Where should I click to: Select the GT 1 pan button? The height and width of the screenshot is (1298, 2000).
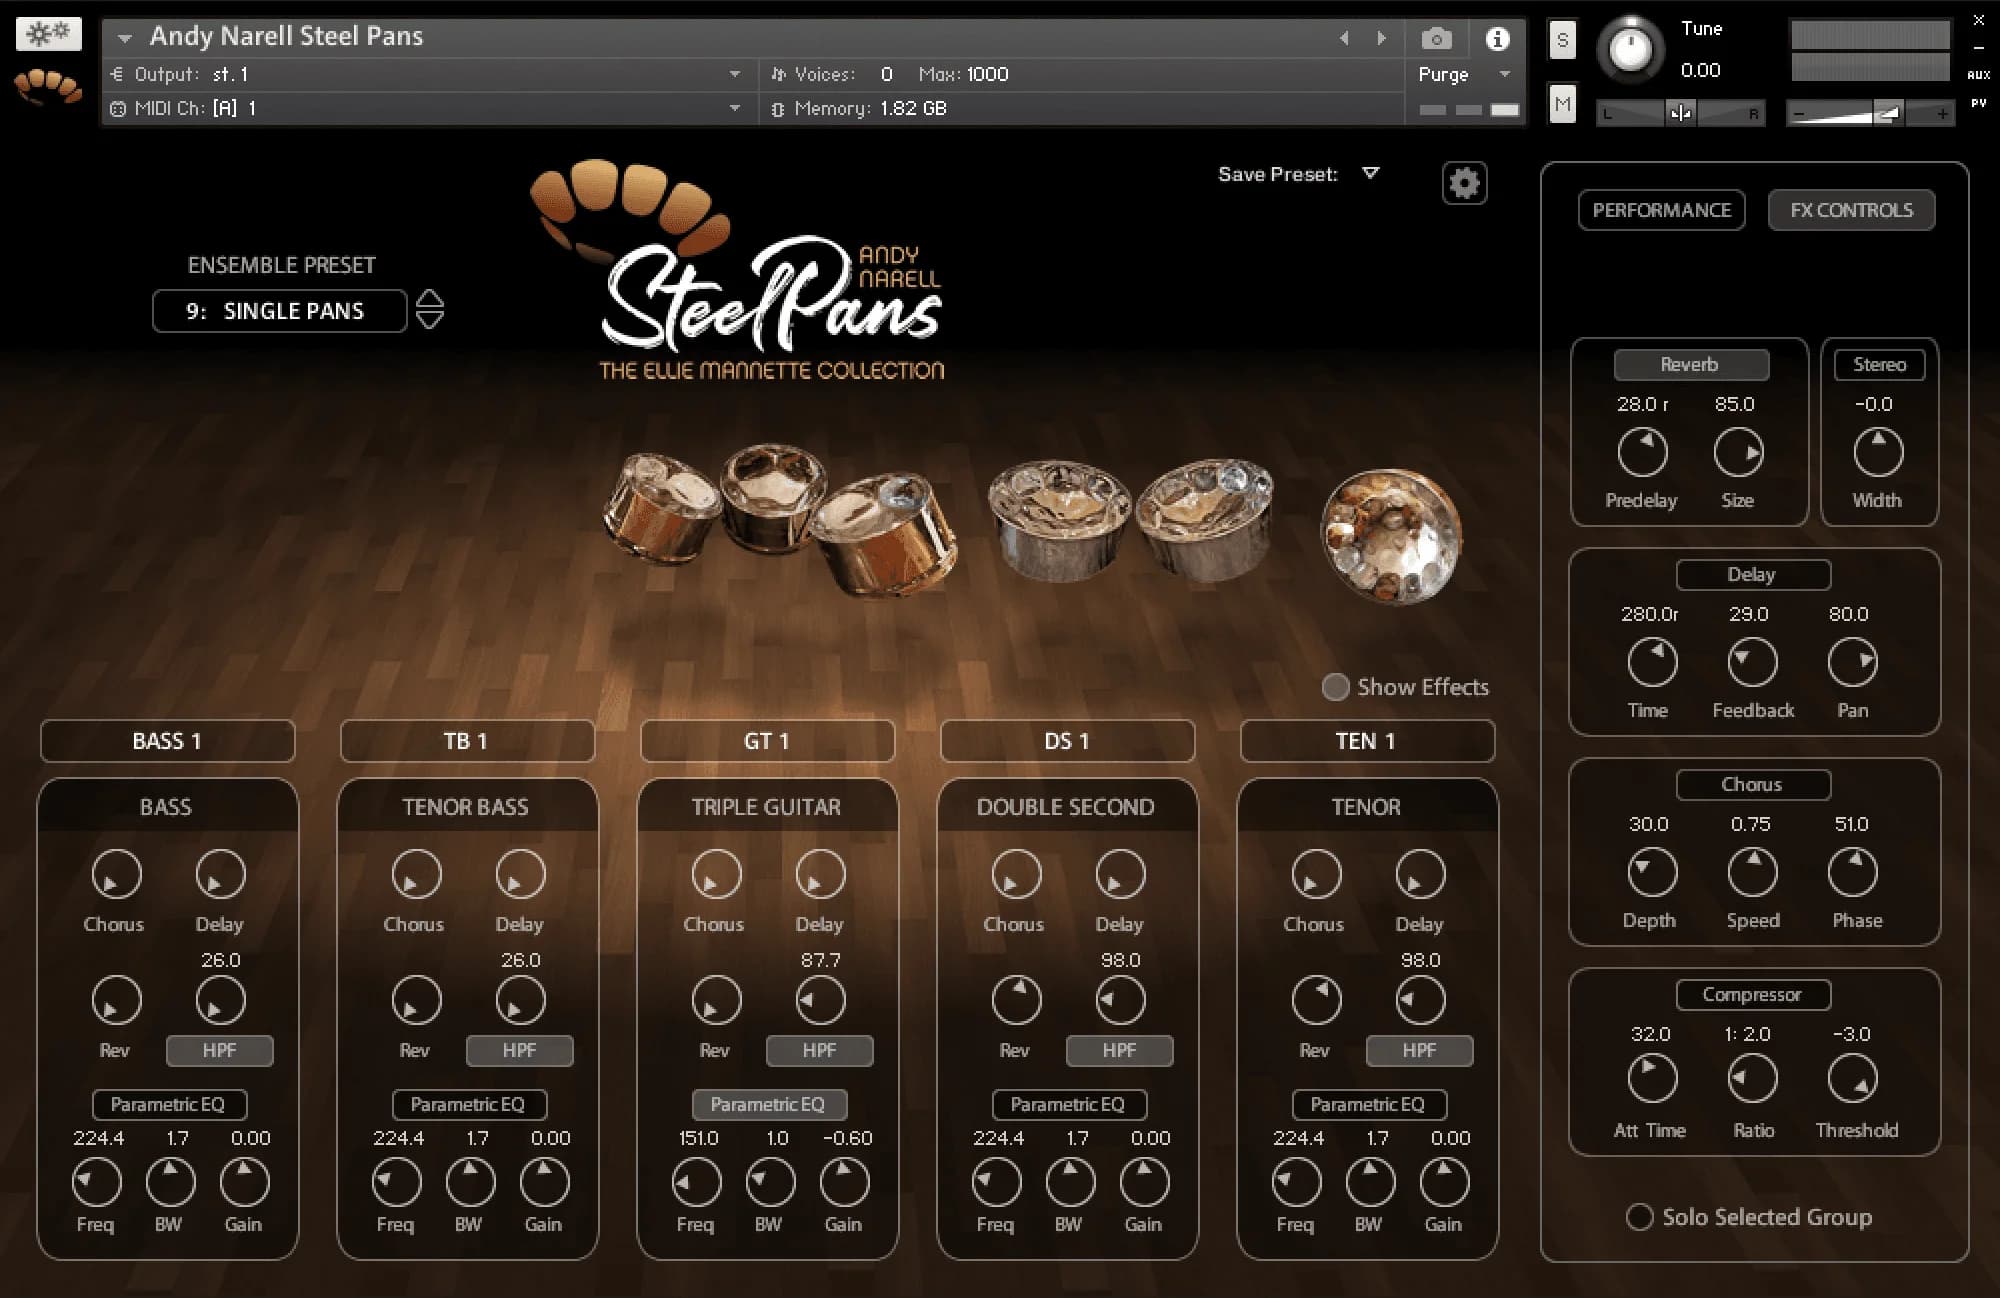(x=767, y=741)
